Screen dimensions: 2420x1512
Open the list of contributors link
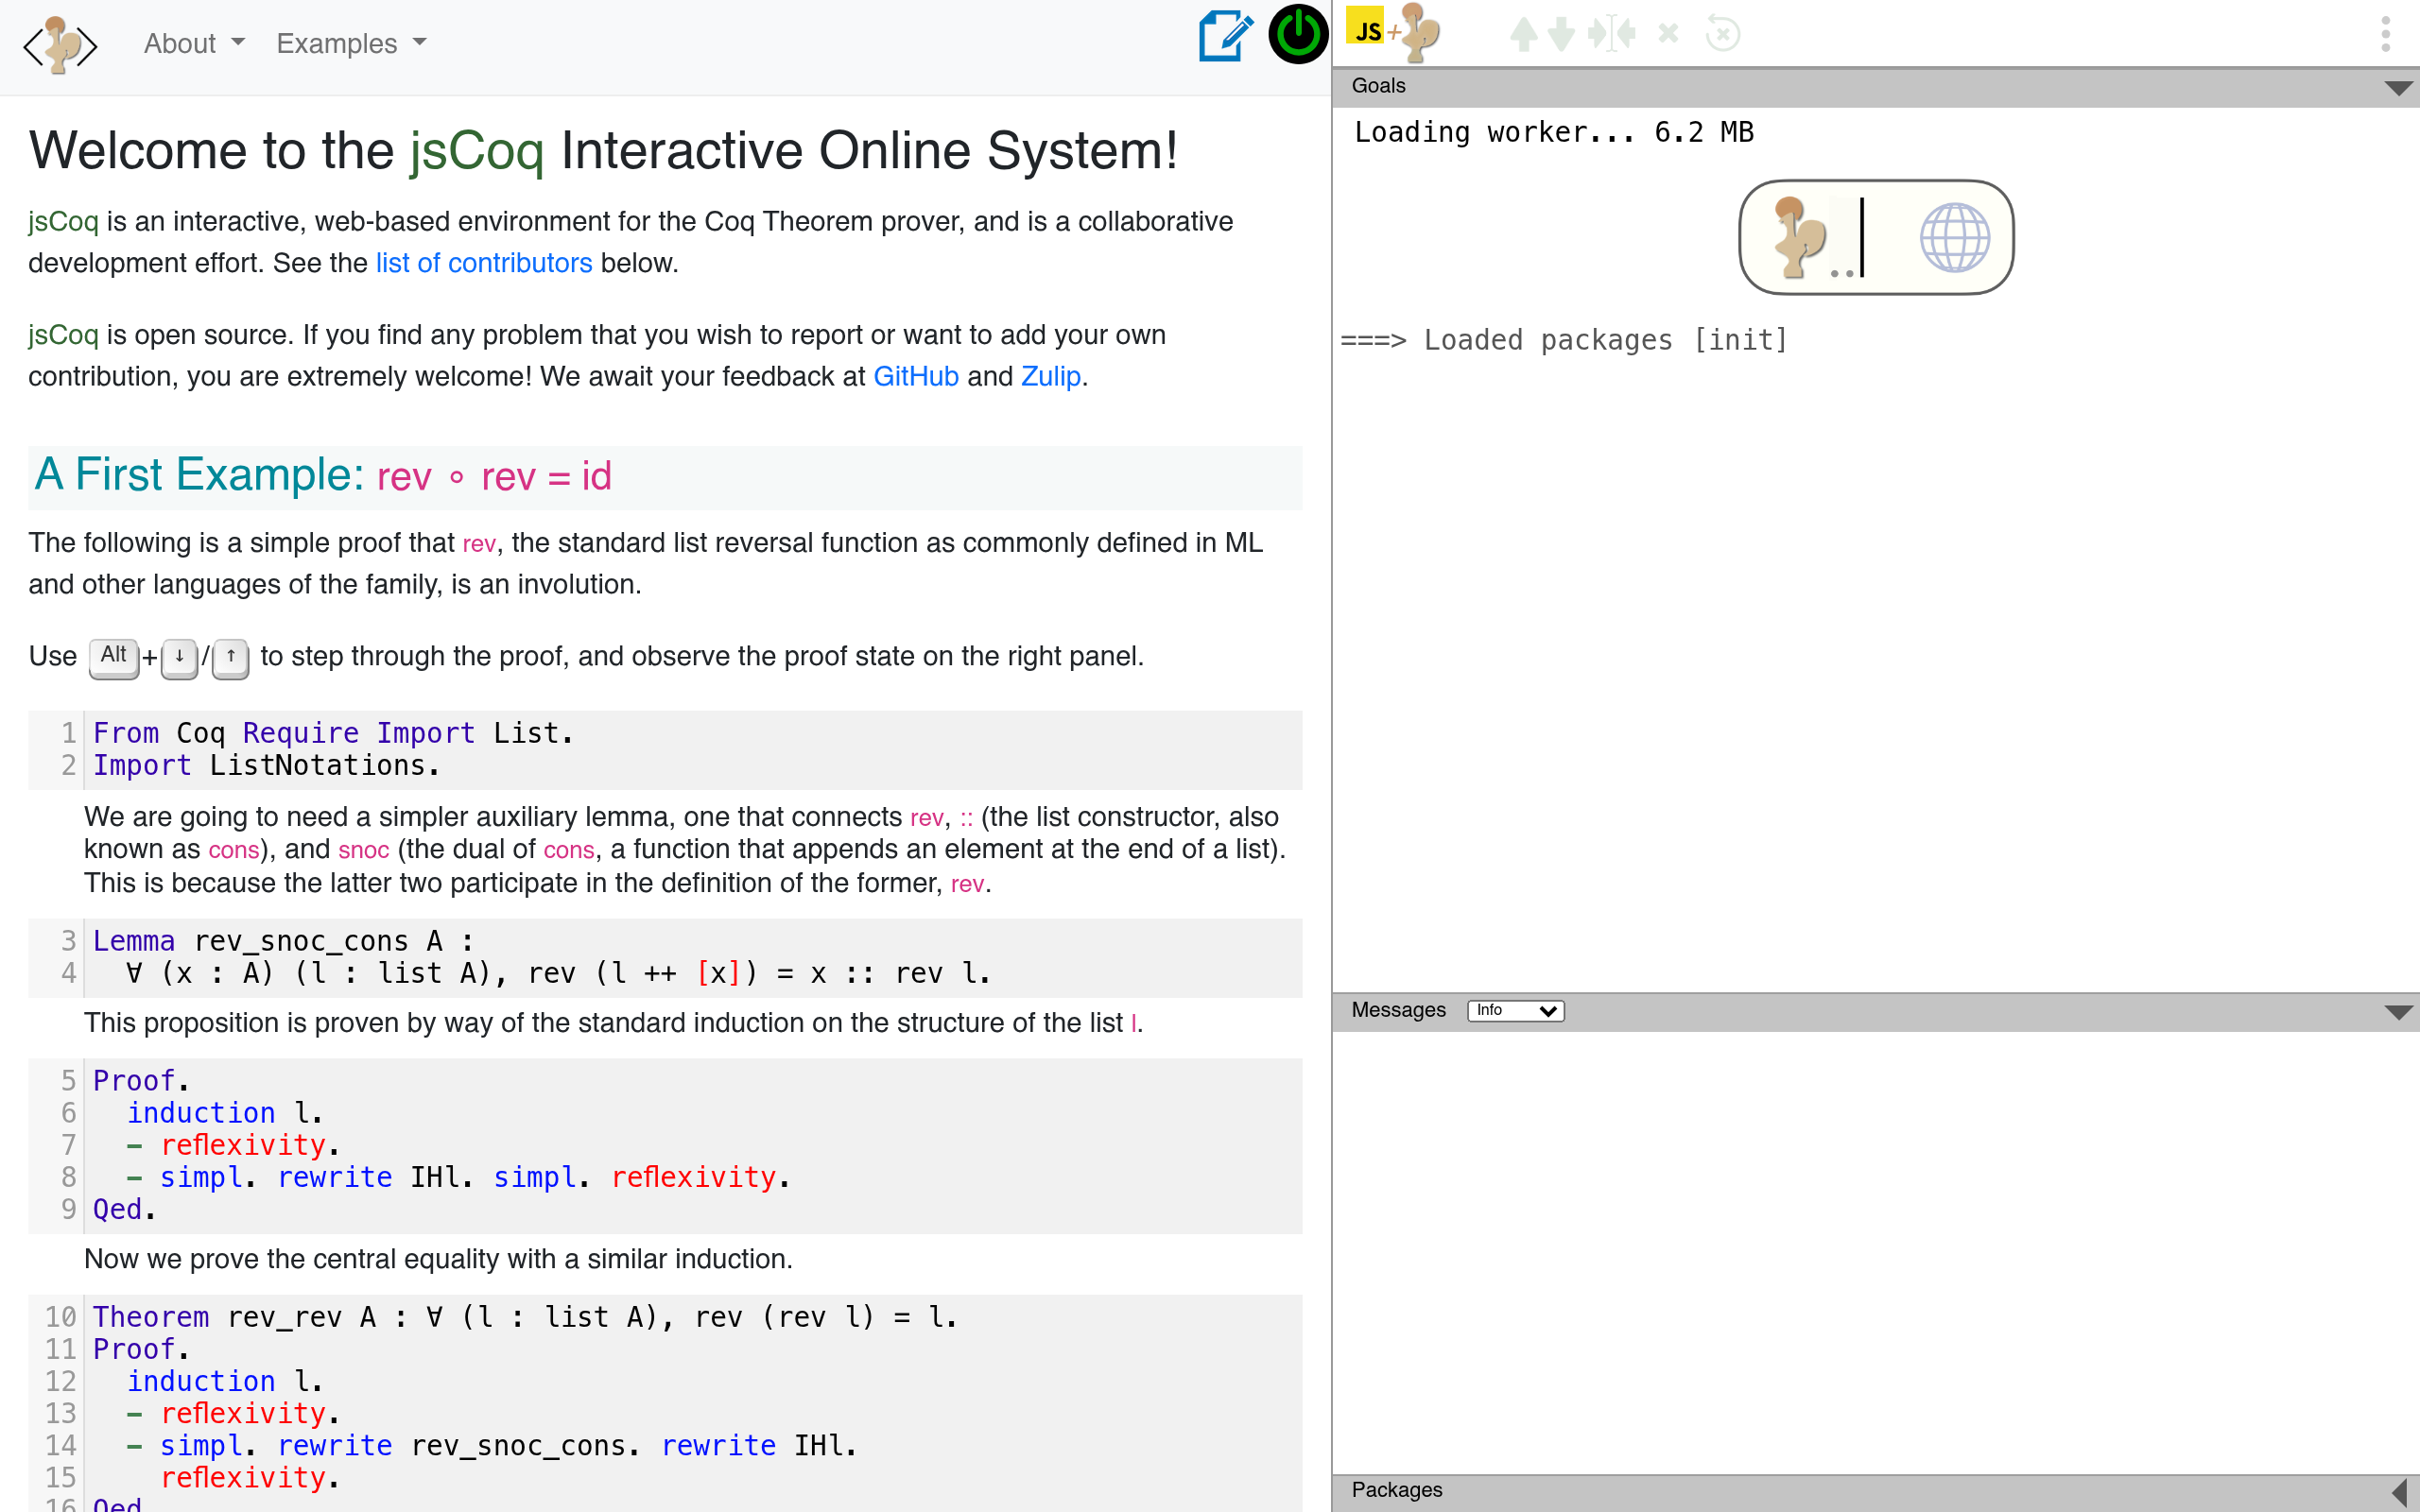pyautogui.click(x=484, y=263)
